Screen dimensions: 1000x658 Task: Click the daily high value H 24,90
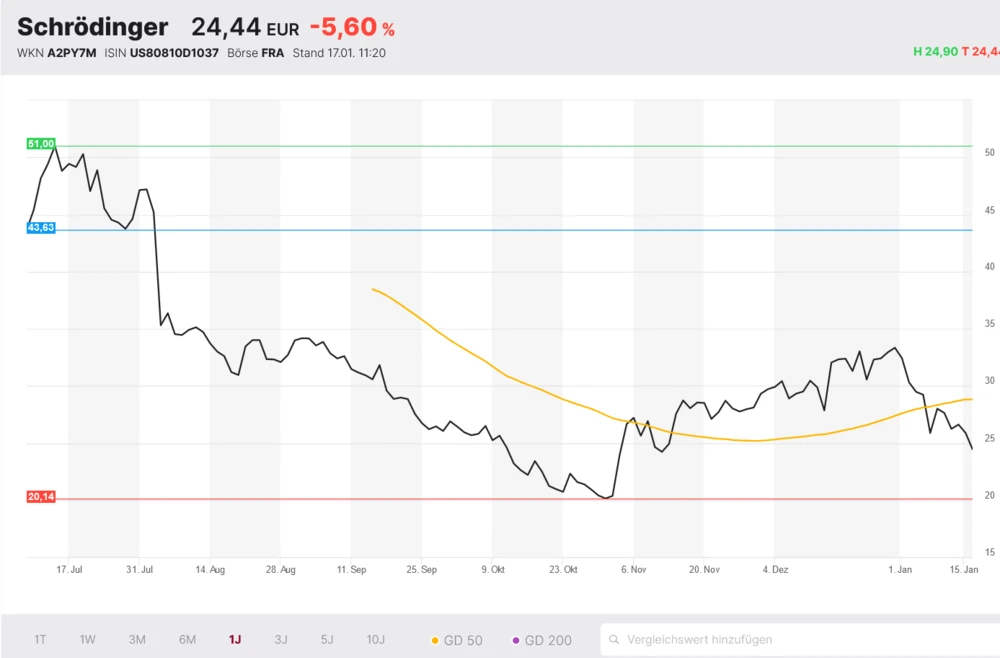pos(935,51)
